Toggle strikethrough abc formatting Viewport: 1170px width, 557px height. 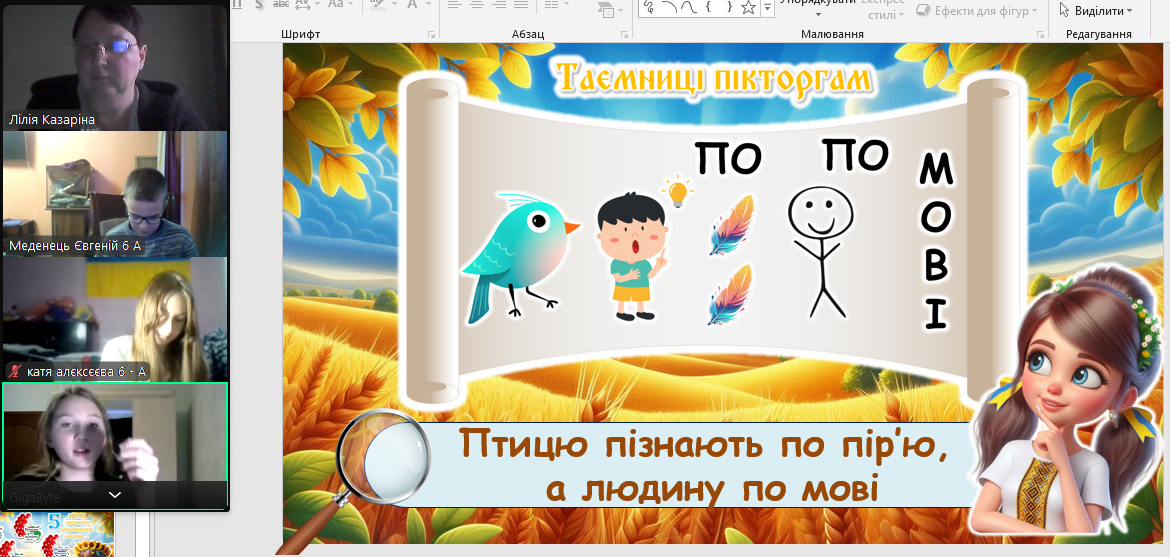281,4
